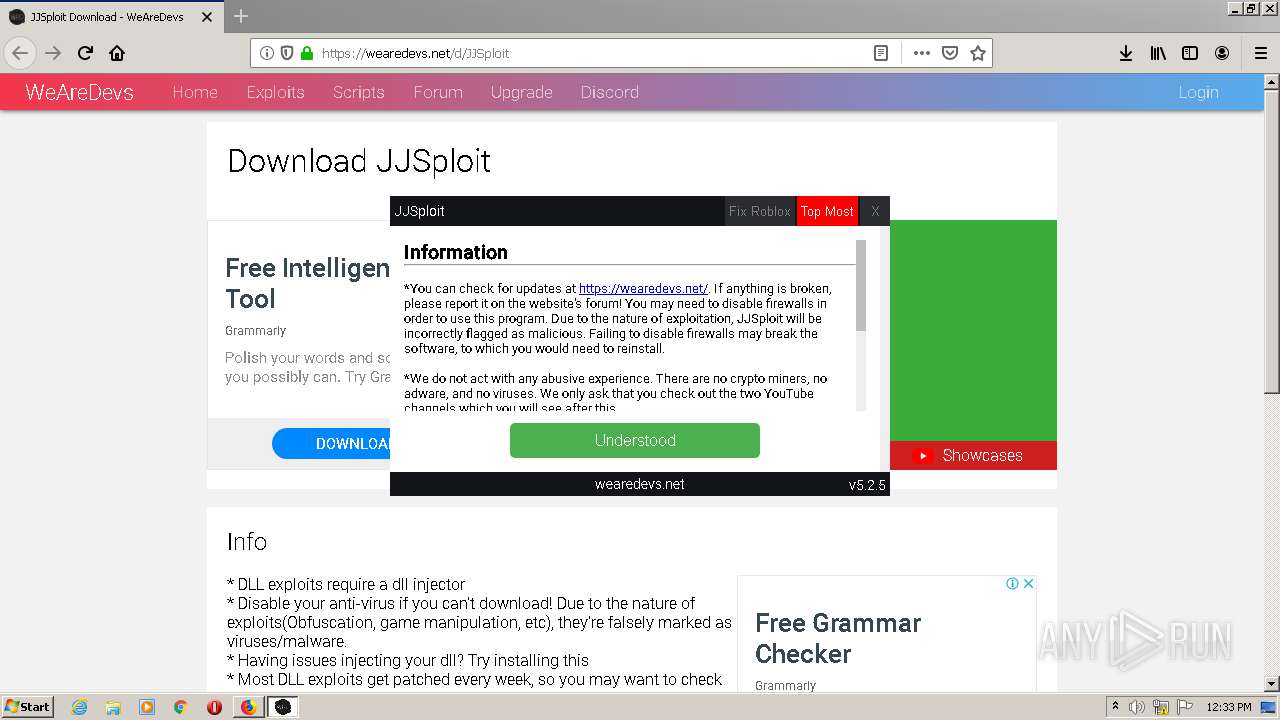This screenshot has height=720, width=1280.
Task: Select the JJSploit Download browser tab
Action: pyautogui.click(x=112, y=17)
